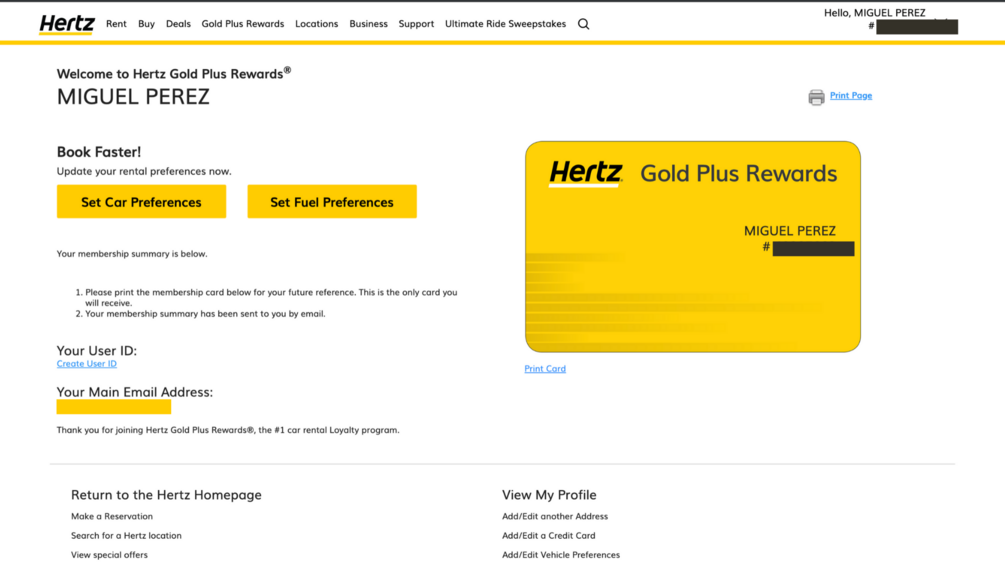Image resolution: width=1005 pixels, height=565 pixels.
Task: Click the 'Your Main Email Address:' label
Action: click(135, 392)
